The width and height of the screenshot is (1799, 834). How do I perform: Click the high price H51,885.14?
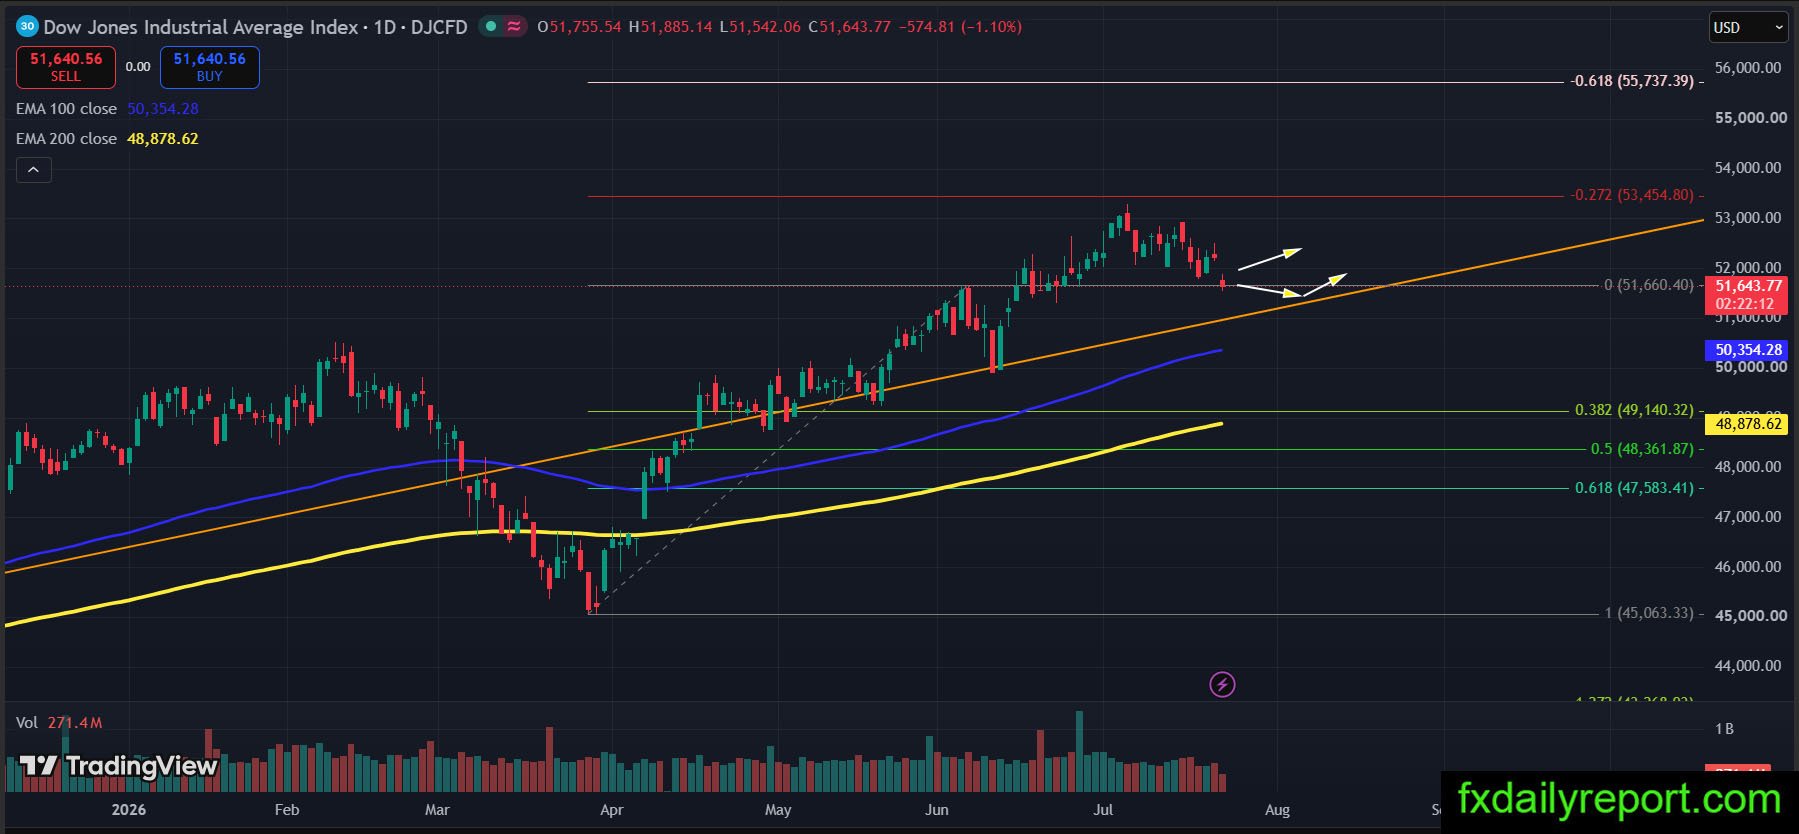[x=670, y=27]
